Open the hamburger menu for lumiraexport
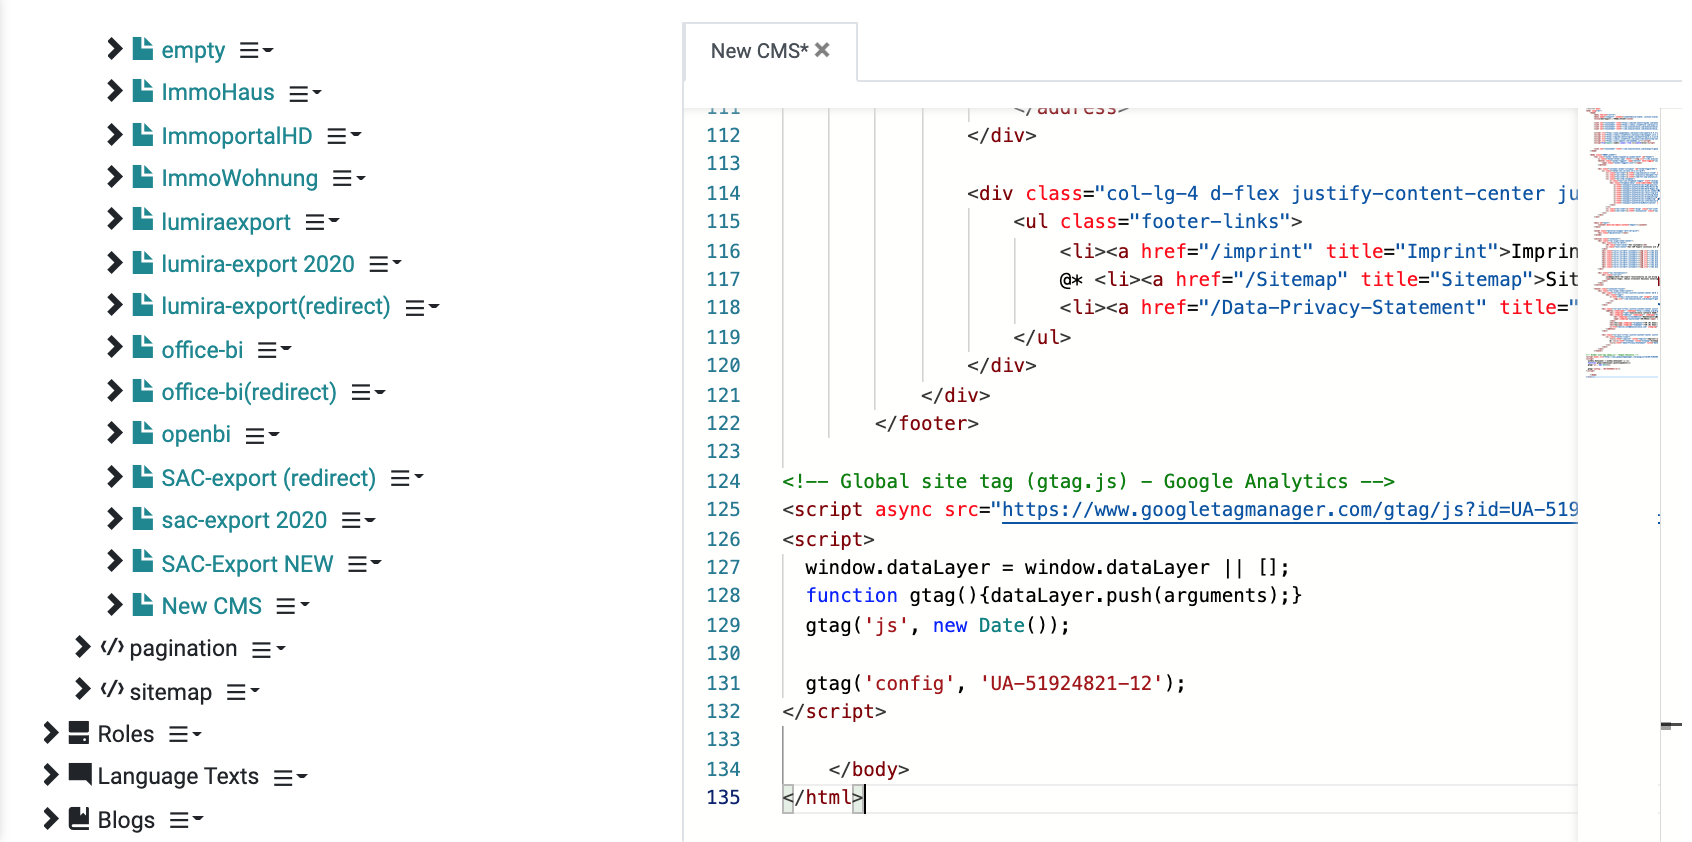The height and width of the screenshot is (842, 1692). coord(322,221)
